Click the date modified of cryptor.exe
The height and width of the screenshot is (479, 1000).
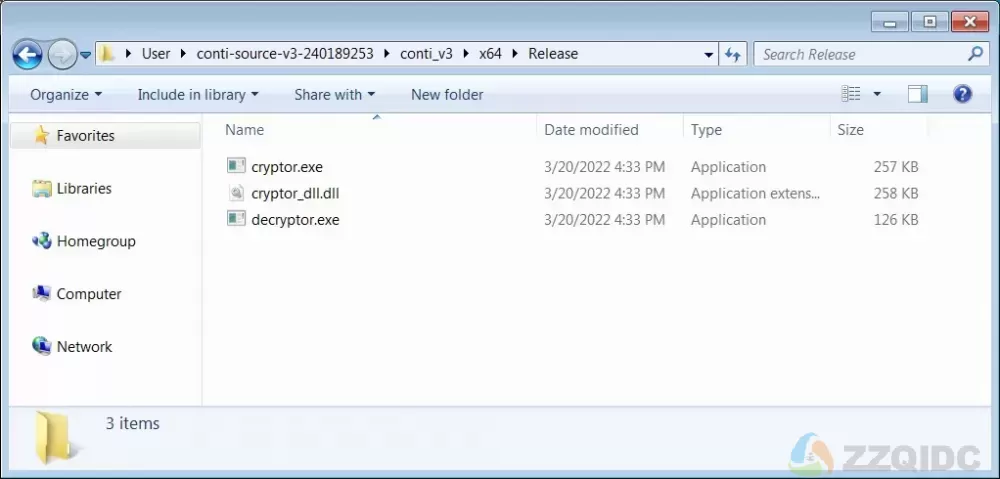point(605,167)
